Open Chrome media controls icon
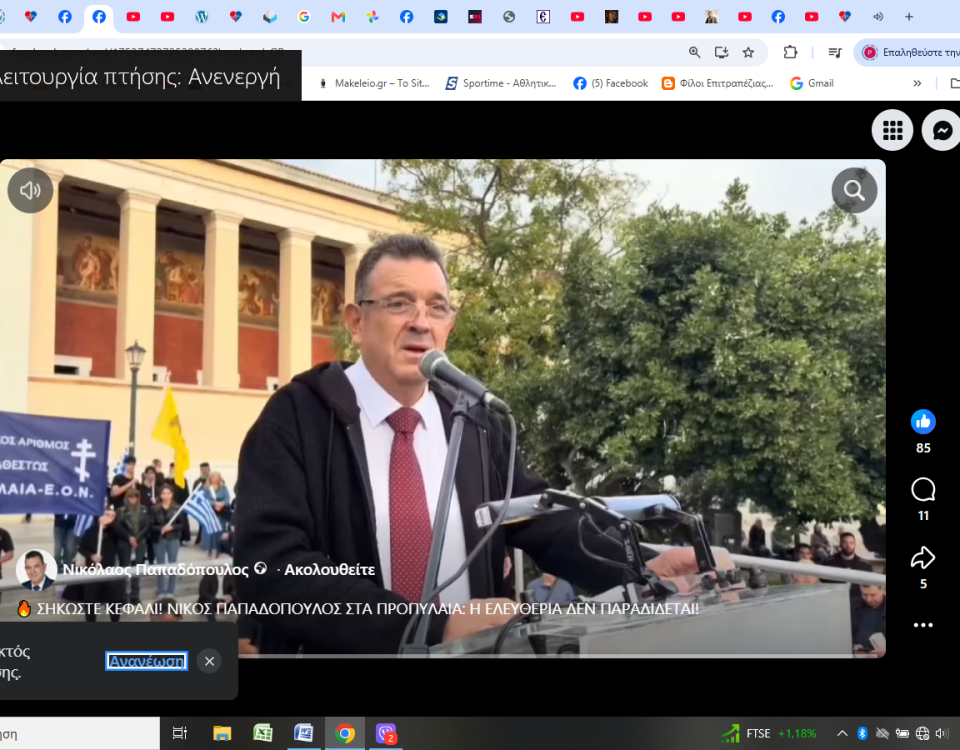 834,52
